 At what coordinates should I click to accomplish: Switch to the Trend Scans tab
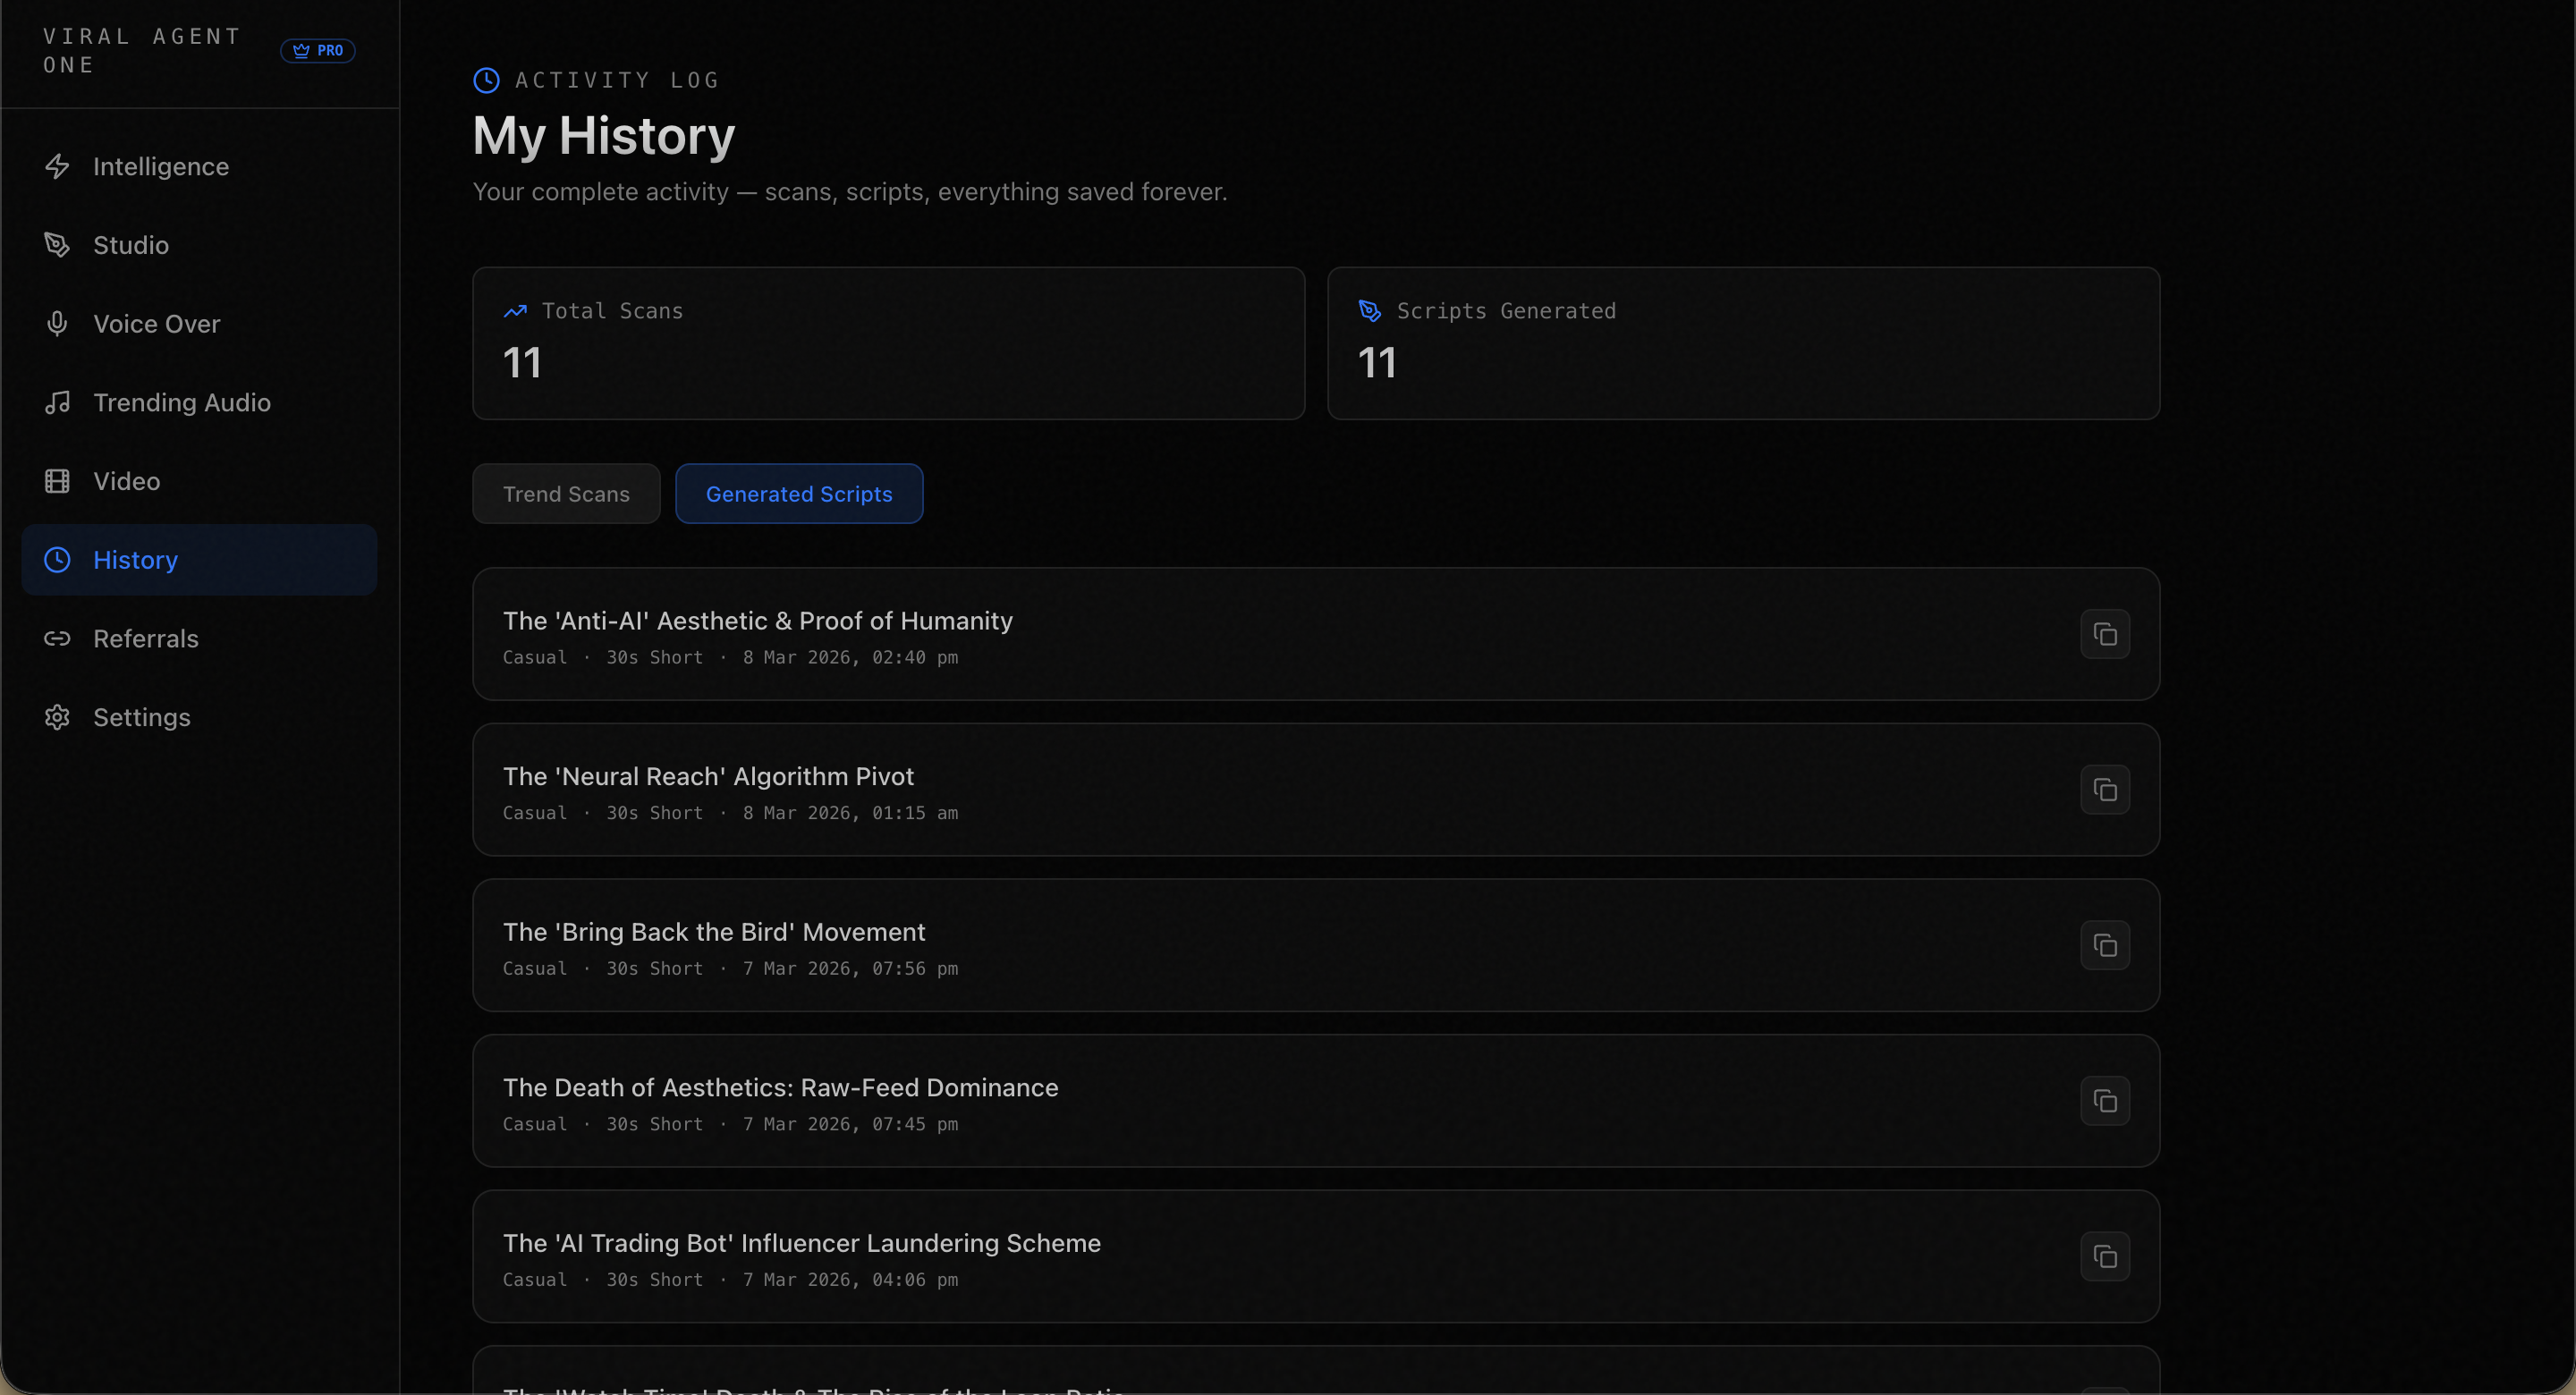click(x=566, y=494)
